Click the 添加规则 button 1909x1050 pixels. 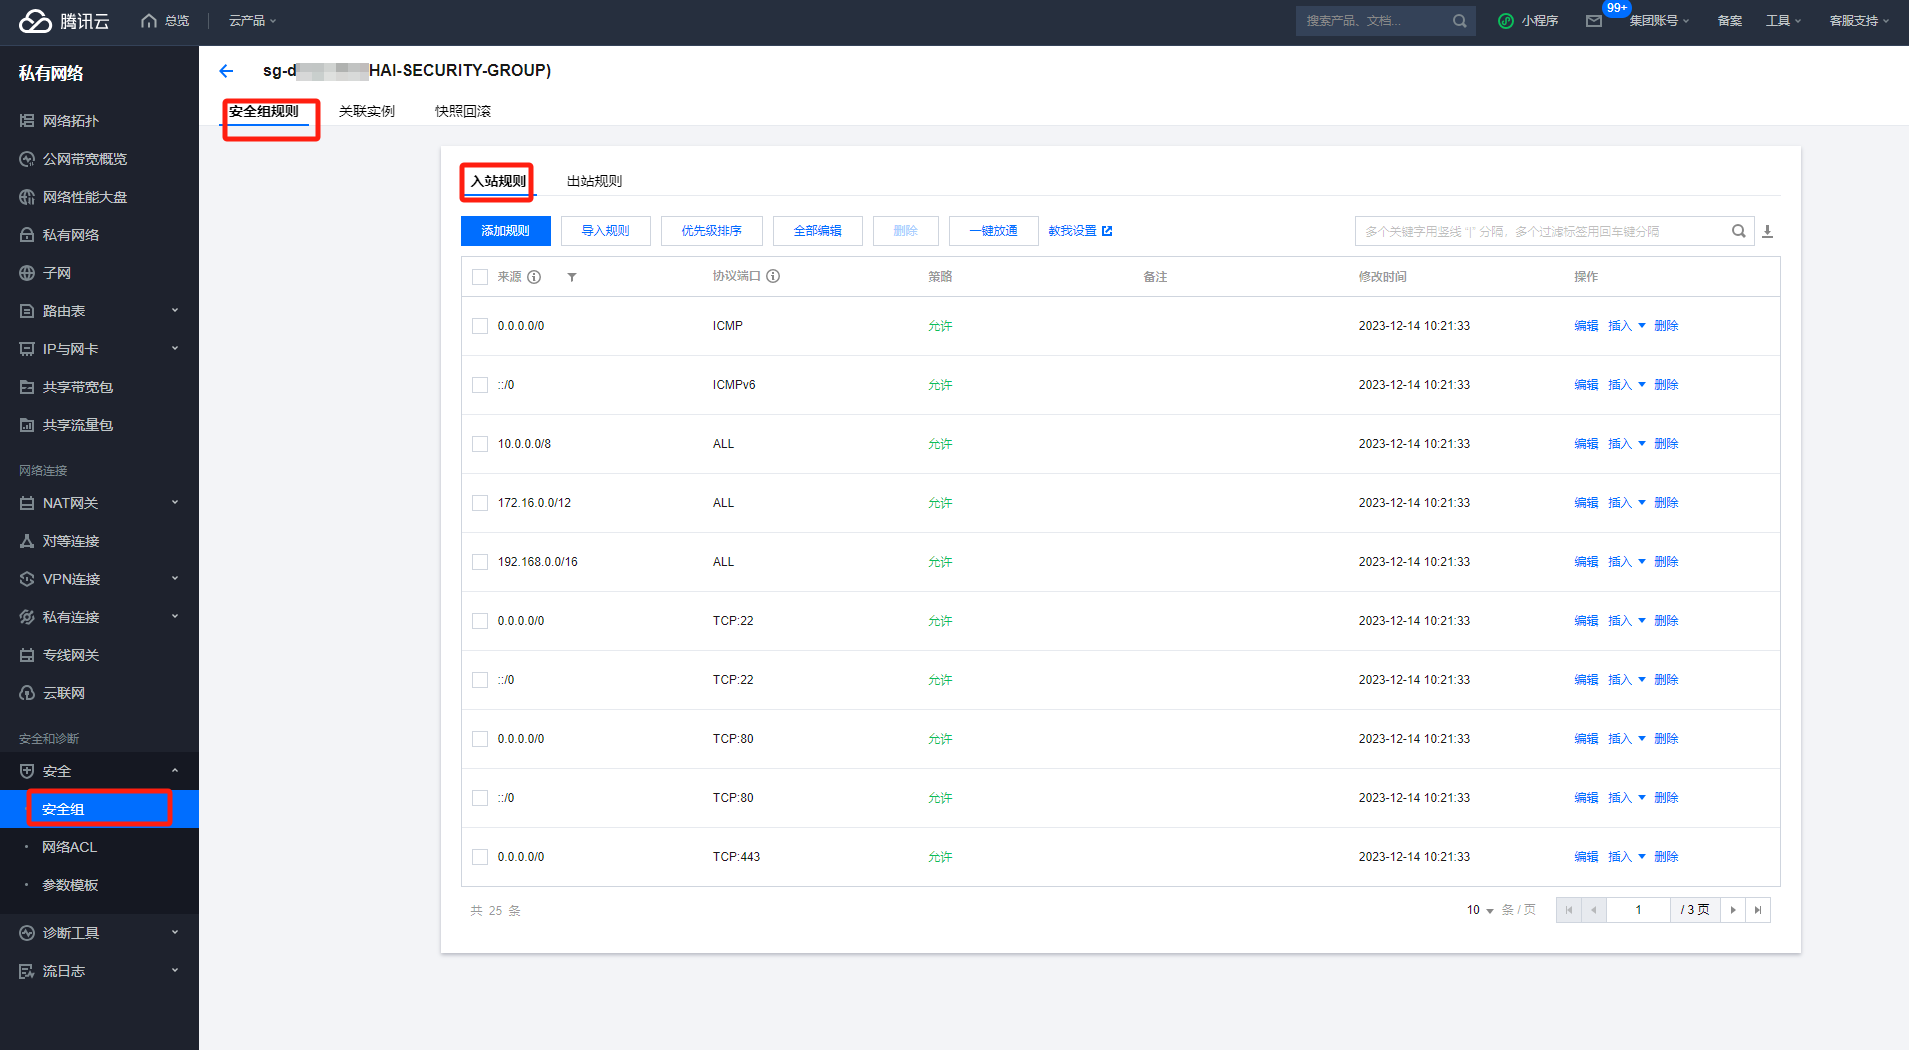[505, 231]
